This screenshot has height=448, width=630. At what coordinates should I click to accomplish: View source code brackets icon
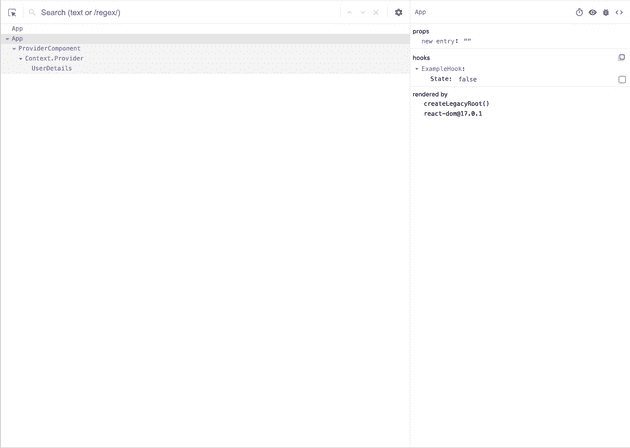click(619, 12)
